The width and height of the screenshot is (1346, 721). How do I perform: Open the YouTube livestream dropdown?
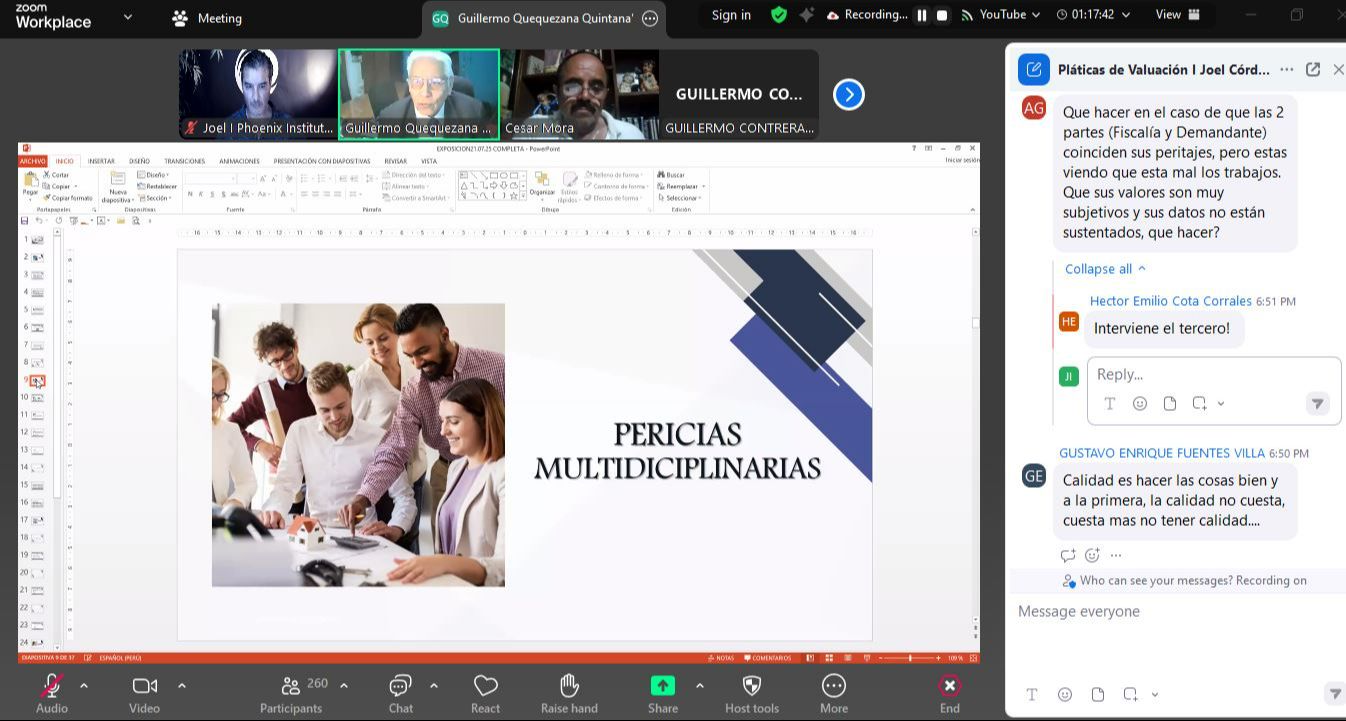click(x=1000, y=15)
